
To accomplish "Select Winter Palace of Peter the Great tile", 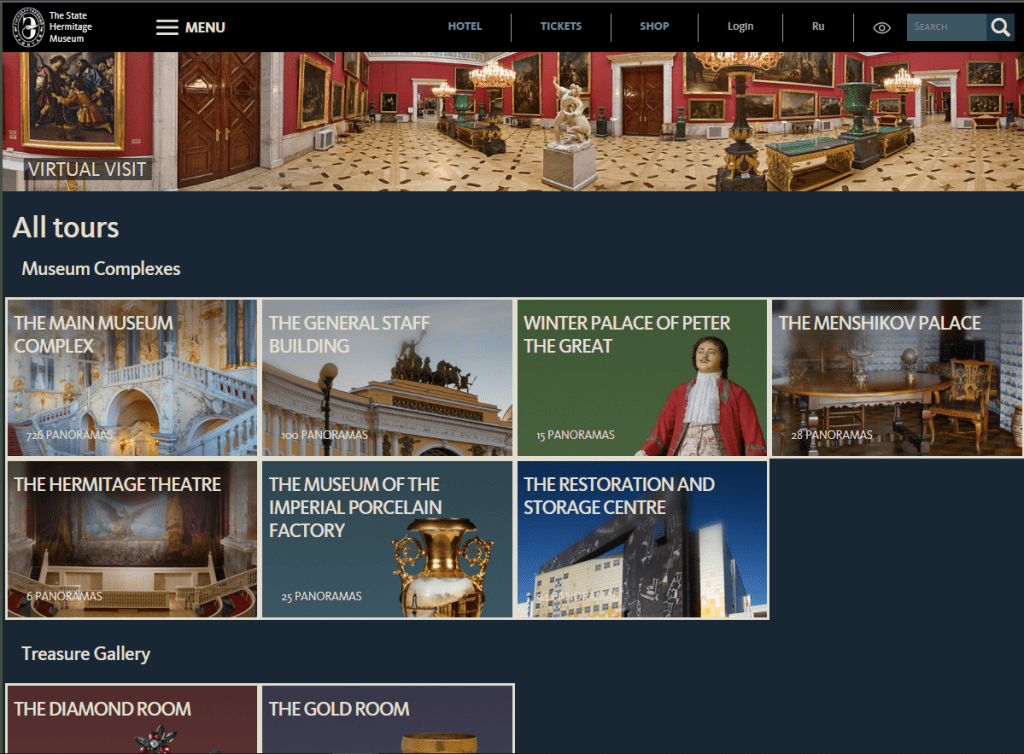I will pos(642,378).
